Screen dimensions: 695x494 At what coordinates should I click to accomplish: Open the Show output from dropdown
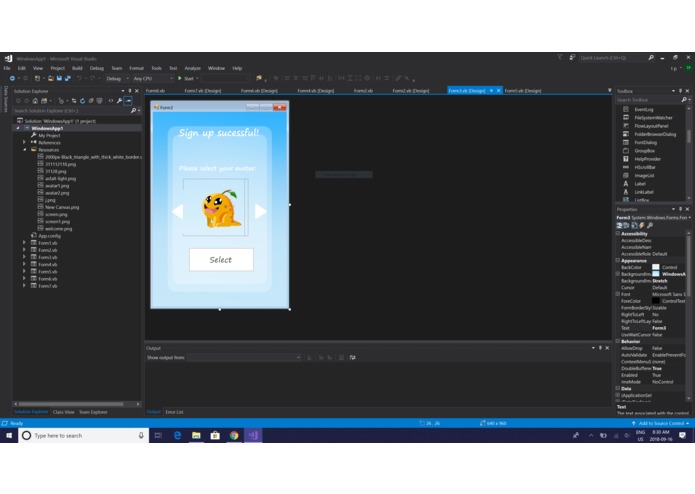244,358
